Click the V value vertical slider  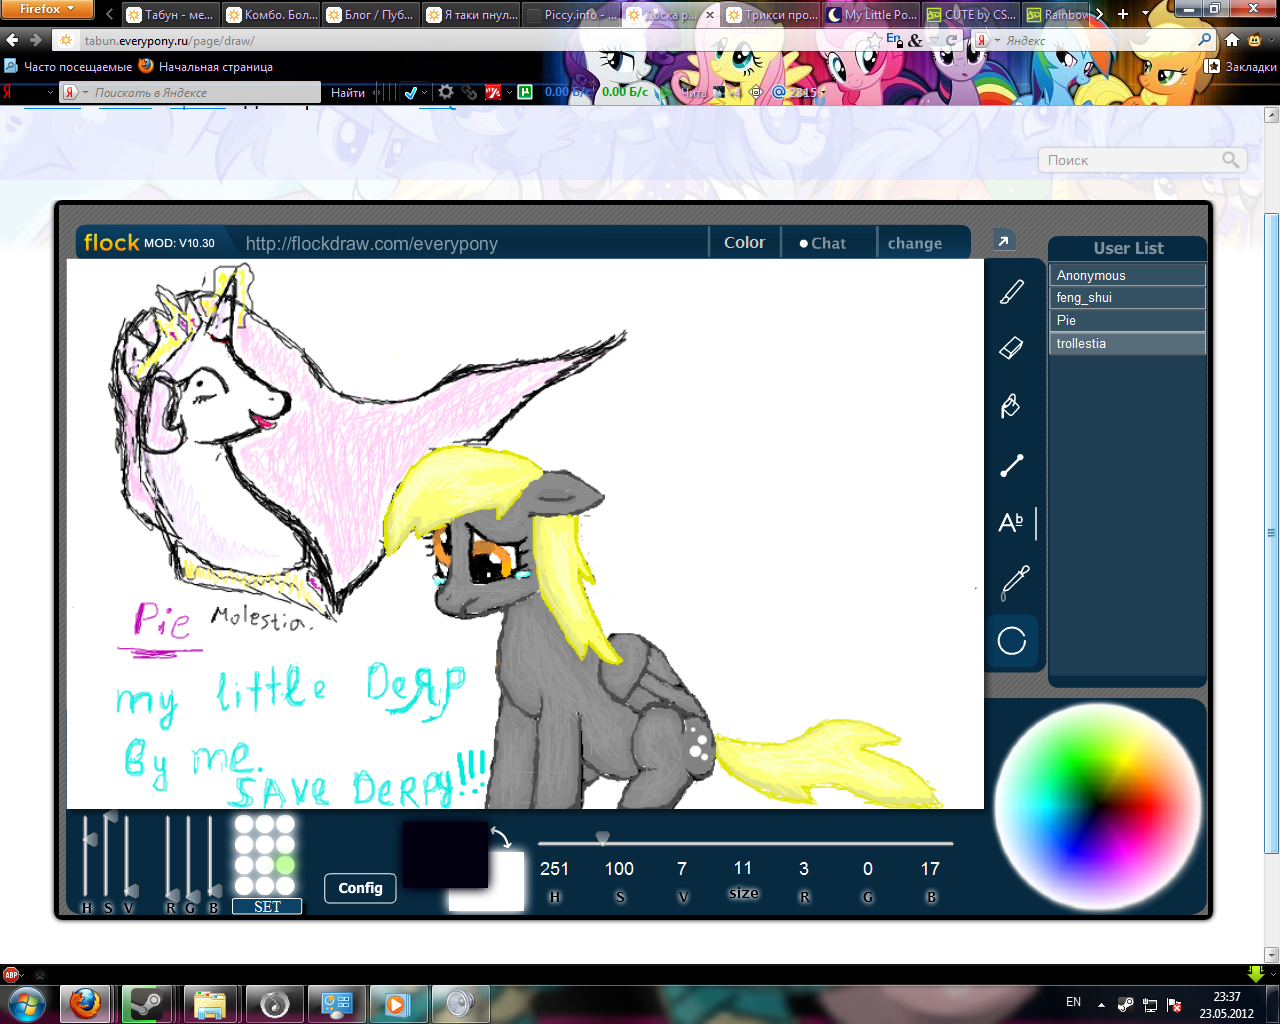tap(129, 858)
